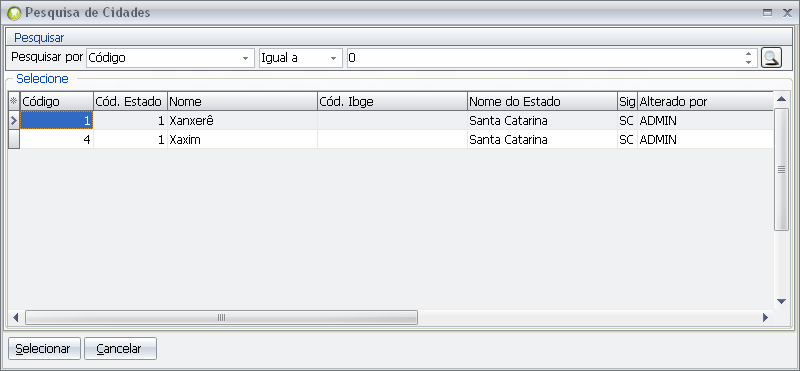The image size is (800, 371).
Task: Expand the Igual a condition dropdown
Action: (x=334, y=58)
